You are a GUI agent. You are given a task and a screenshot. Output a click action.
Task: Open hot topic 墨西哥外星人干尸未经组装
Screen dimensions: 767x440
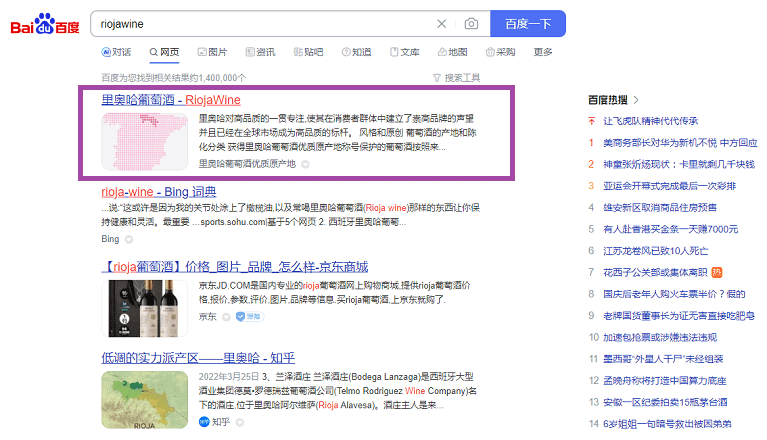click(x=663, y=359)
